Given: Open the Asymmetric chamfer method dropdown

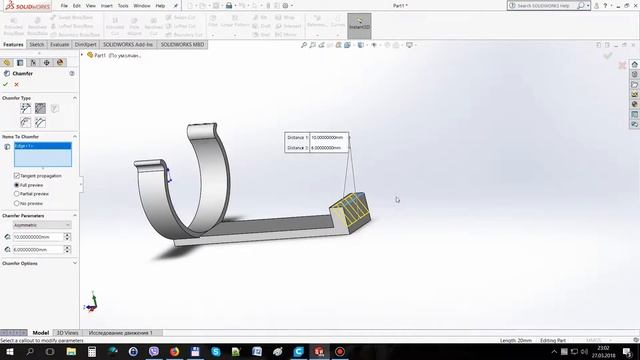Looking at the screenshot, I should pyautogui.click(x=42, y=225).
